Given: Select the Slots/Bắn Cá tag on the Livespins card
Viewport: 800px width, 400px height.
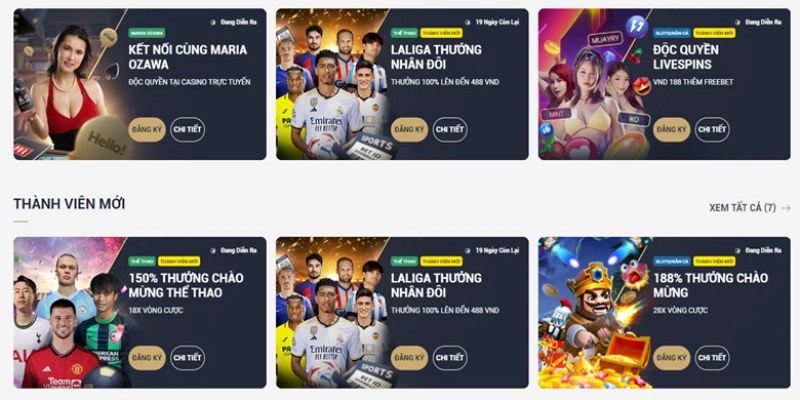Looking at the screenshot, I should (x=672, y=33).
